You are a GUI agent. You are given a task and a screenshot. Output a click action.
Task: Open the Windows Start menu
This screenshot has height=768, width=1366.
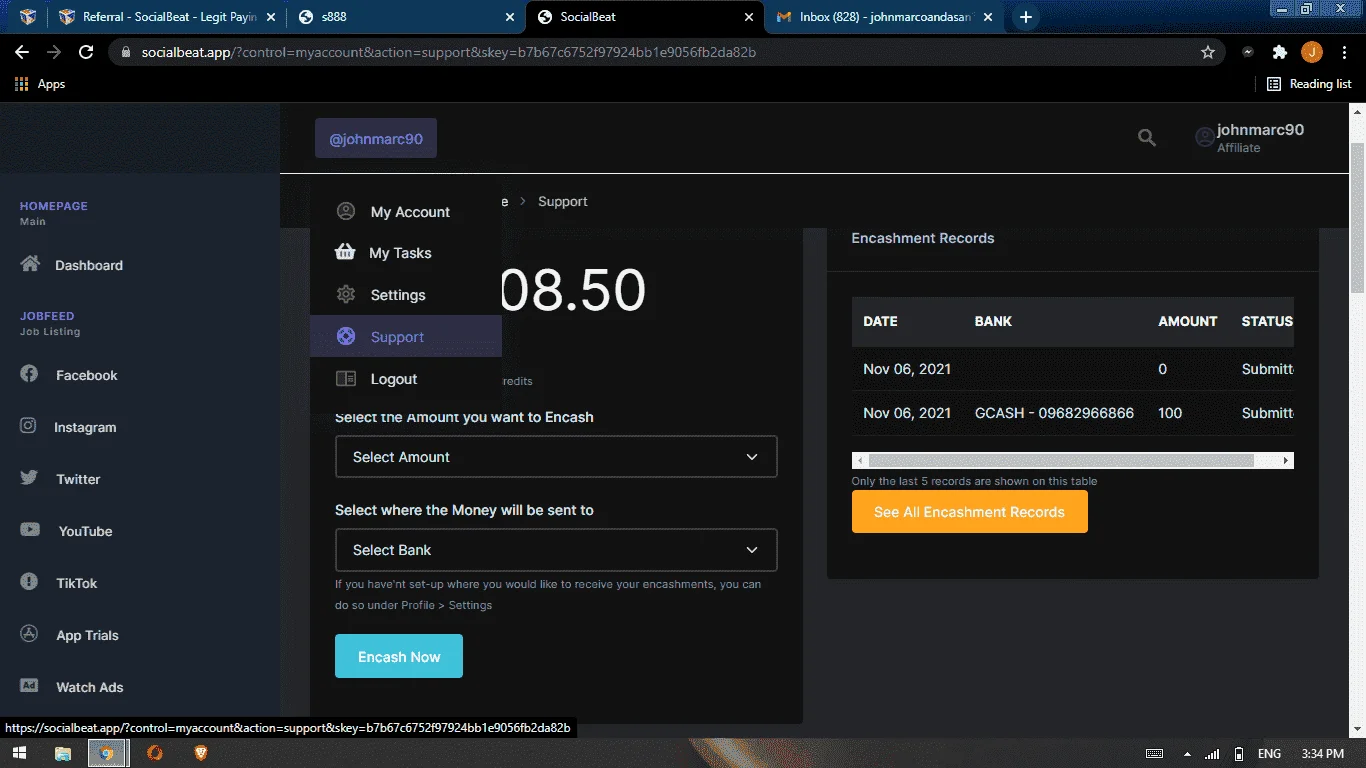[x=18, y=753]
